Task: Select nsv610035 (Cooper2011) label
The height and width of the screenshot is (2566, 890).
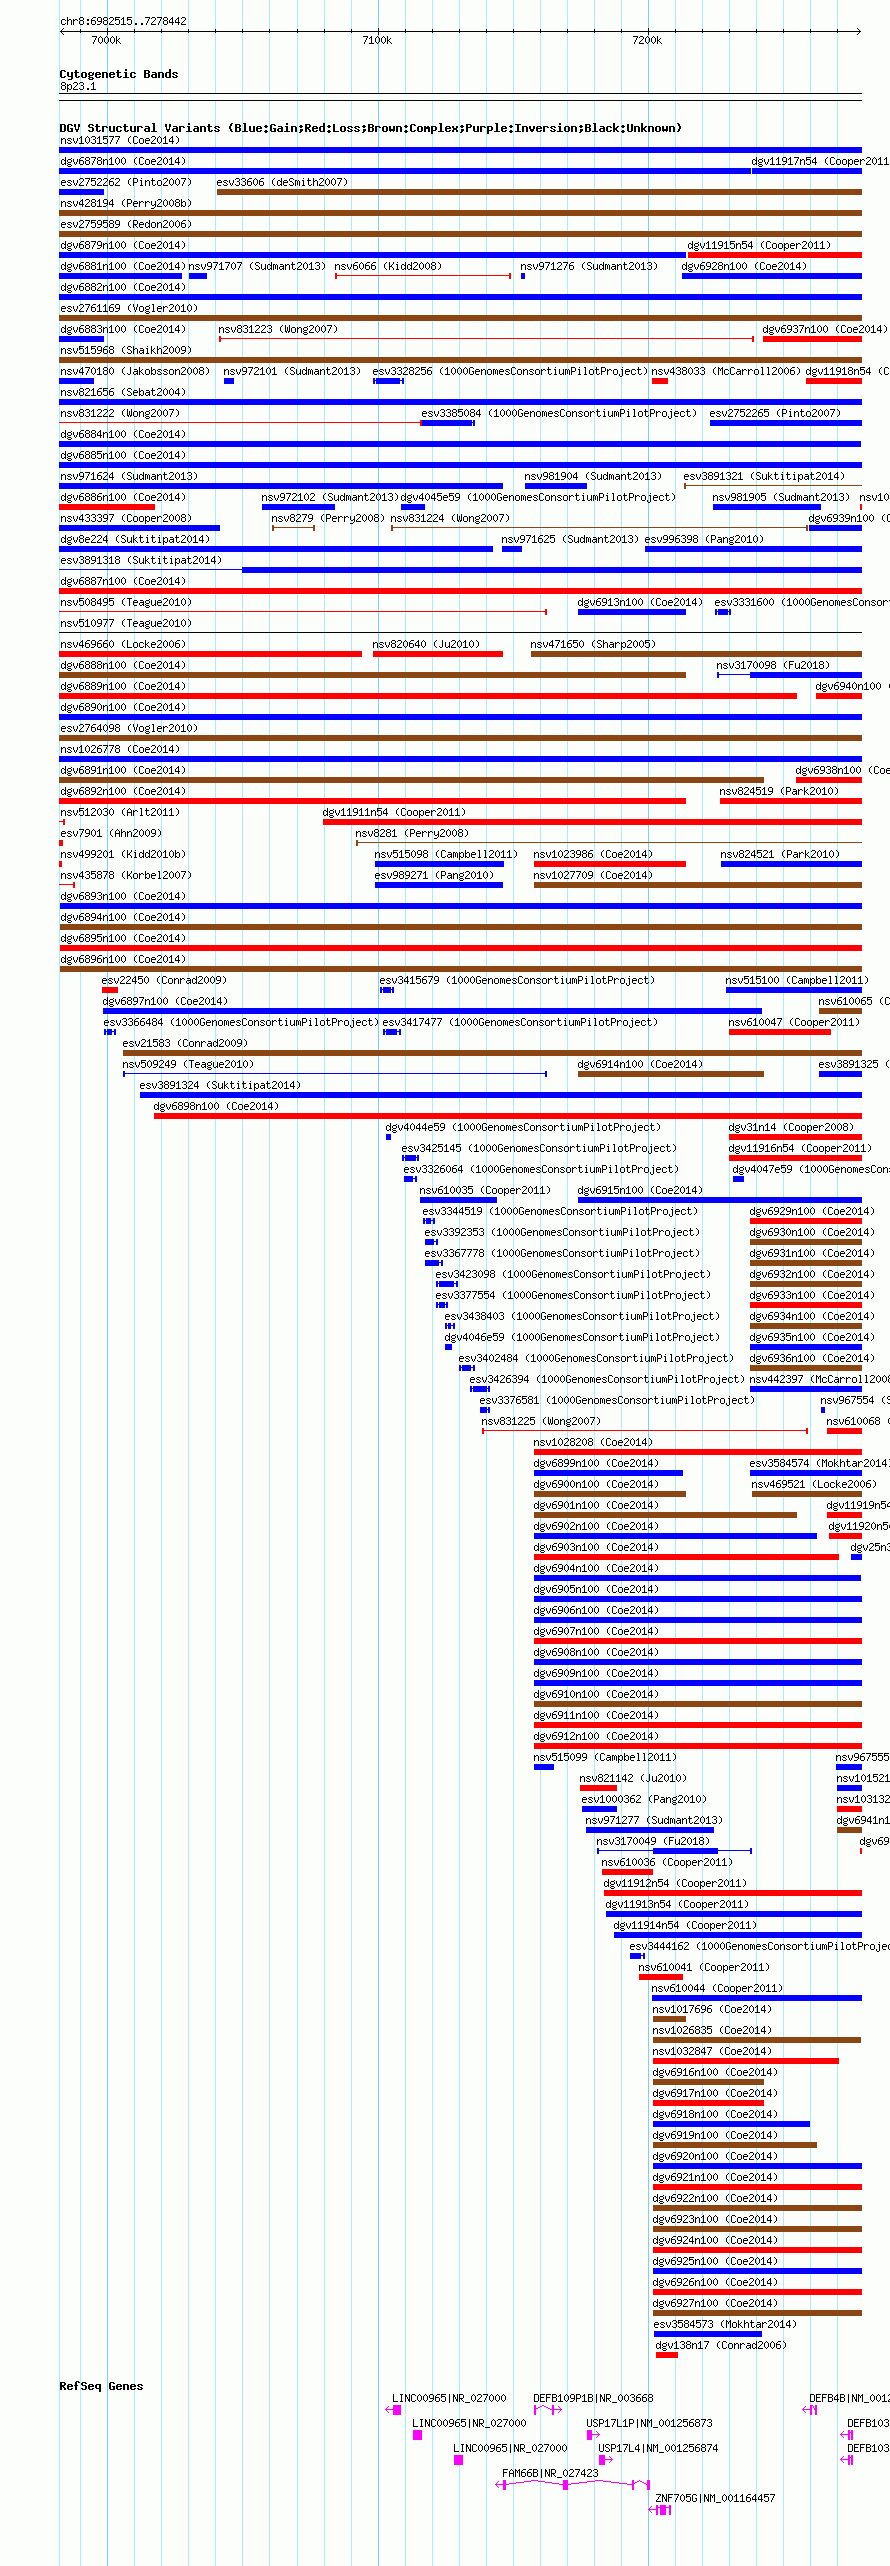Action: (485, 1190)
